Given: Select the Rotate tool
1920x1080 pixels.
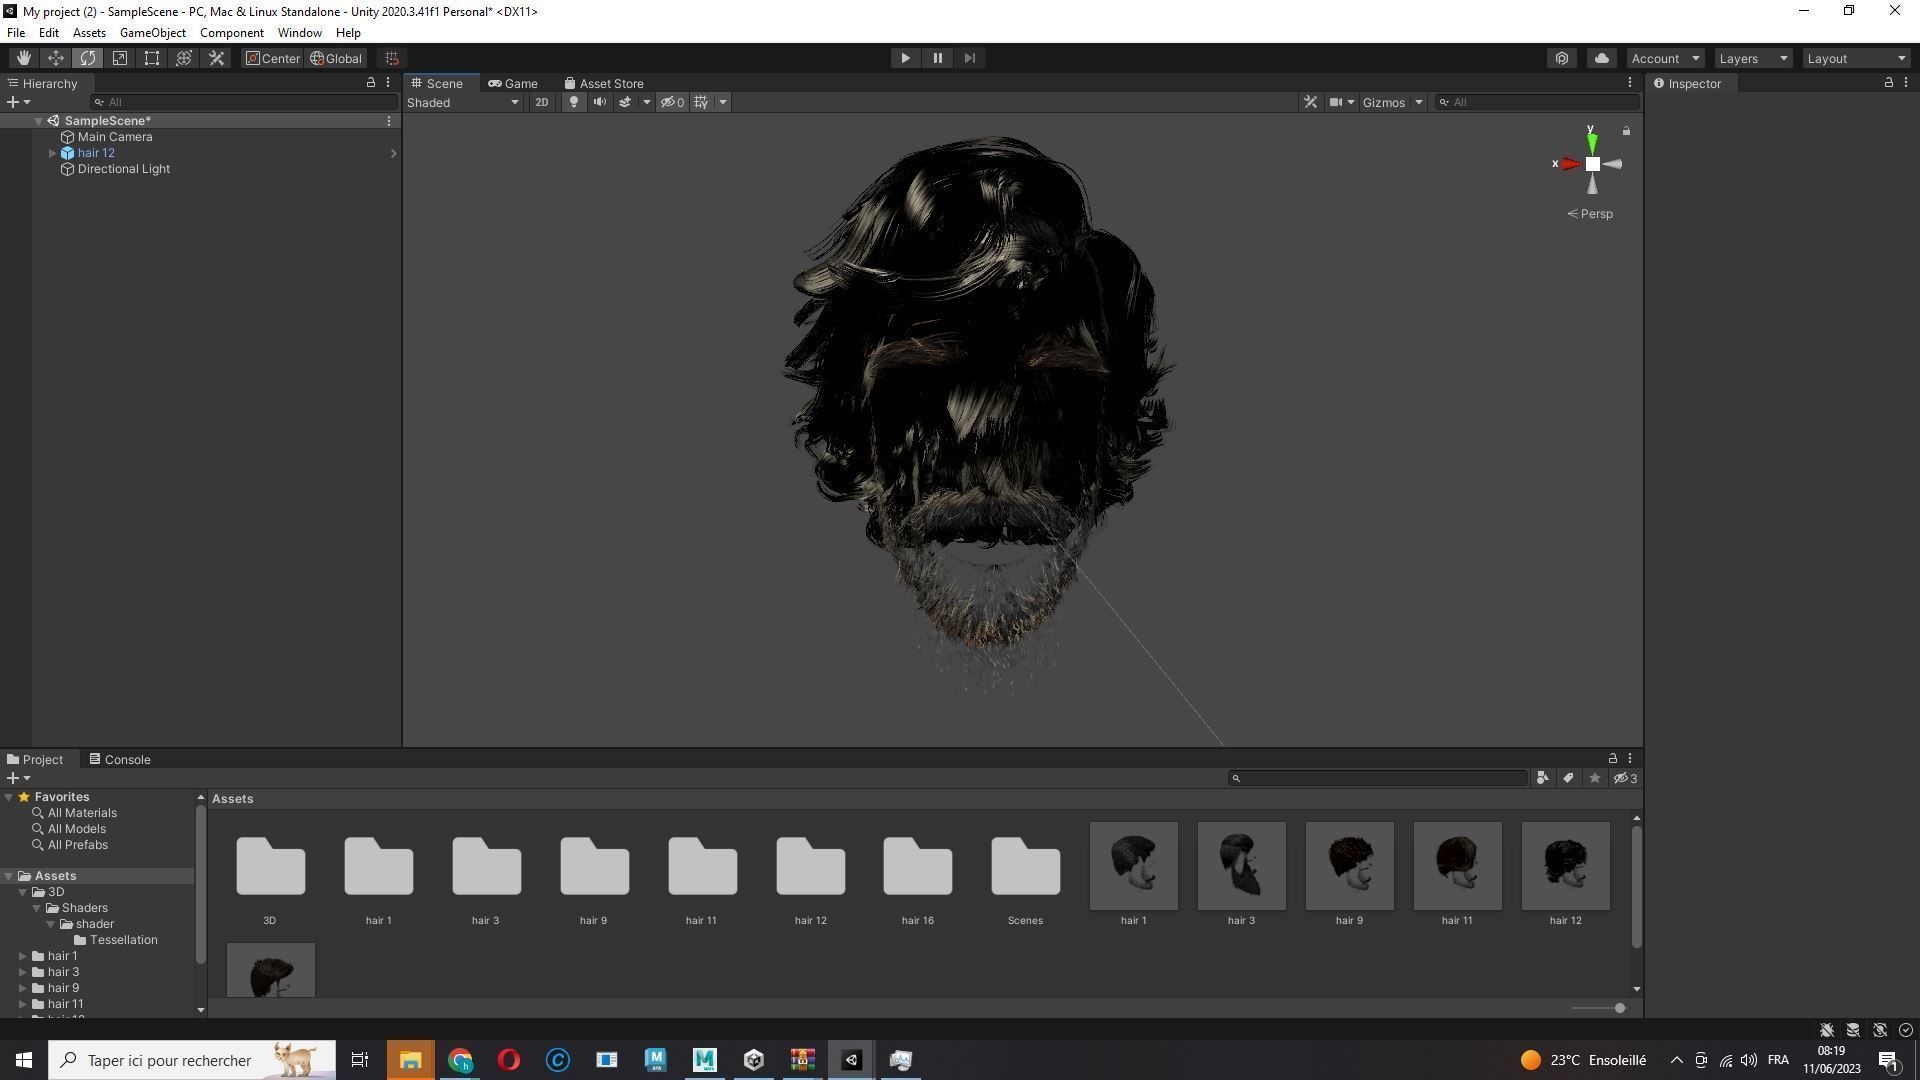Looking at the screenshot, I should click(x=88, y=58).
